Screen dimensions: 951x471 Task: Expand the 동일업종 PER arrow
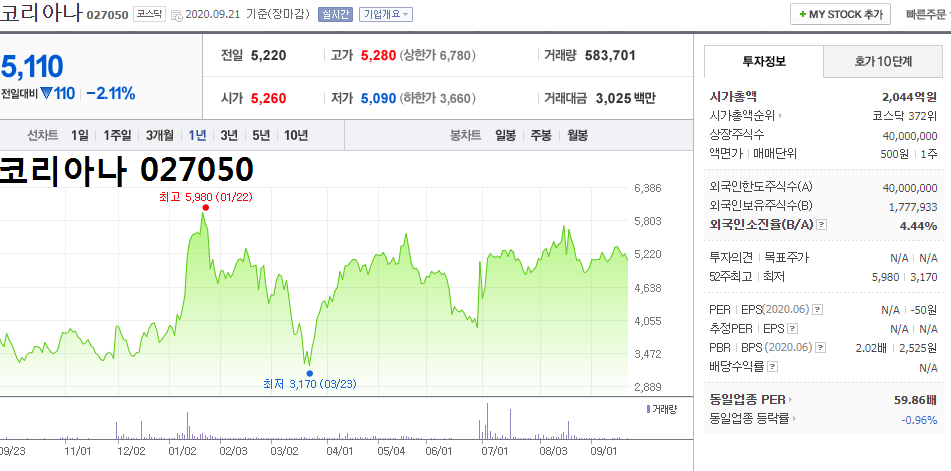click(x=790, y=399)
